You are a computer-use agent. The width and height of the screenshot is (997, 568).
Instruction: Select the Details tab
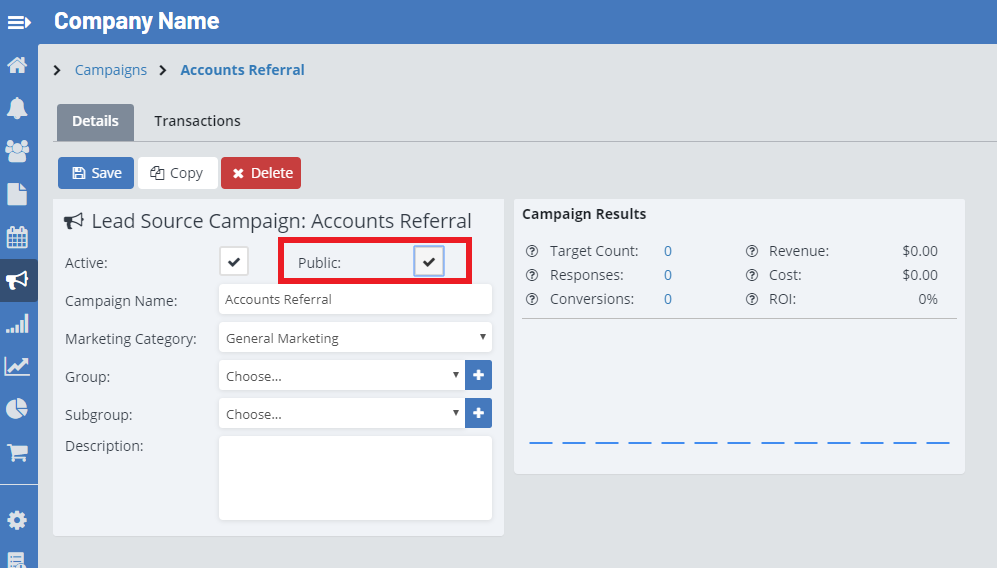pyautogui.click(x=95, y=121)
